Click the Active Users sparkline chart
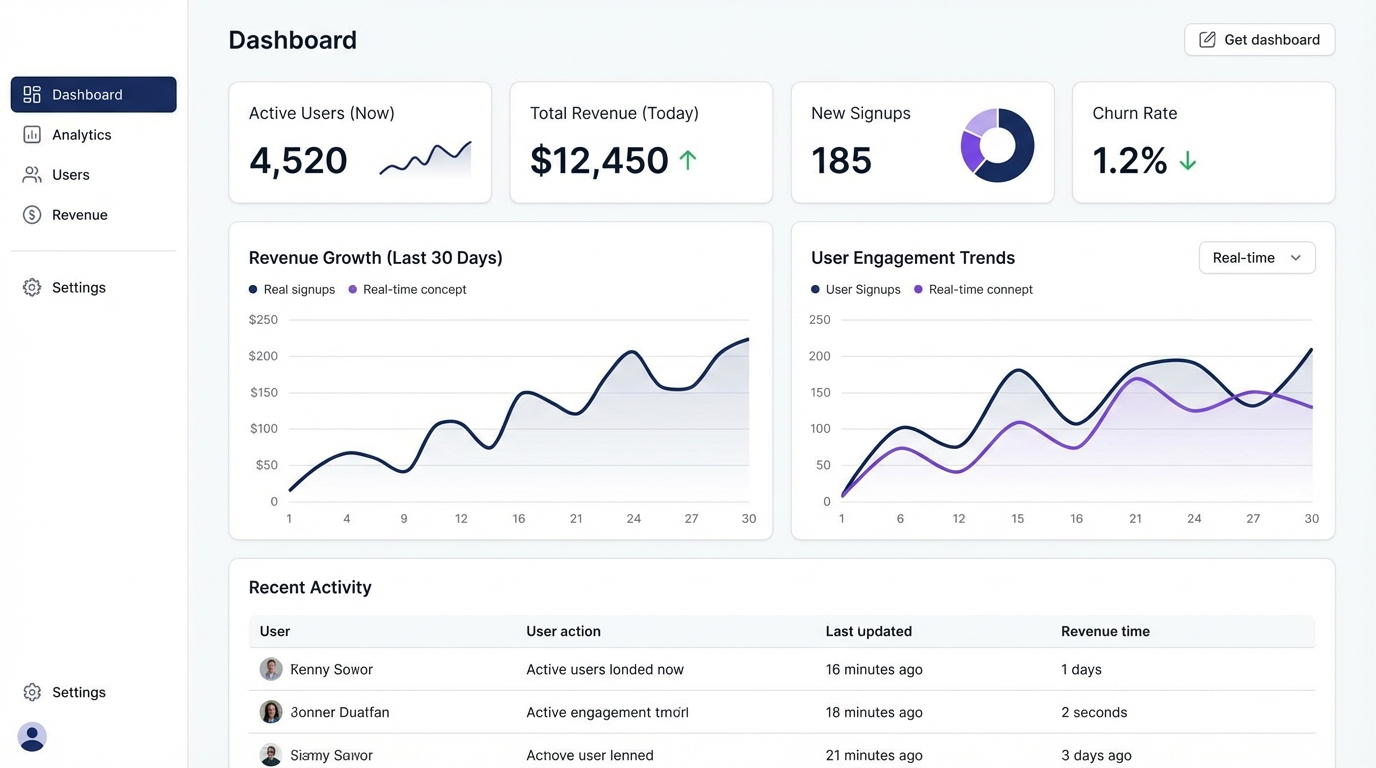The width and height of the screenshot is (1376, 768). (x=425, y=160)
